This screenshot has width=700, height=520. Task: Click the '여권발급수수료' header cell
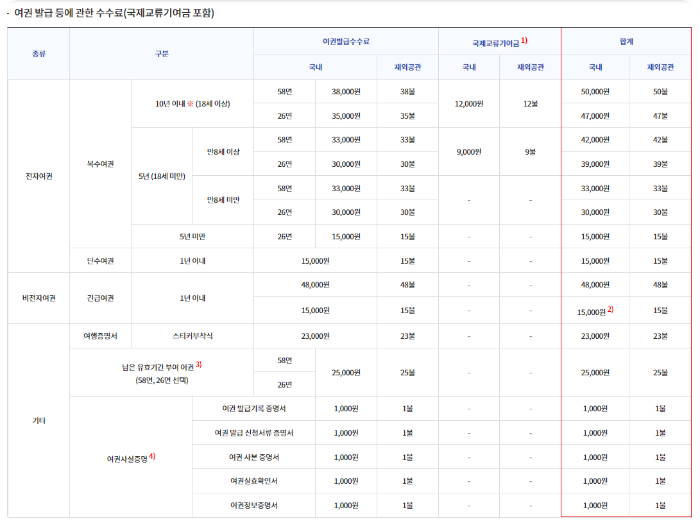[346, 42]
